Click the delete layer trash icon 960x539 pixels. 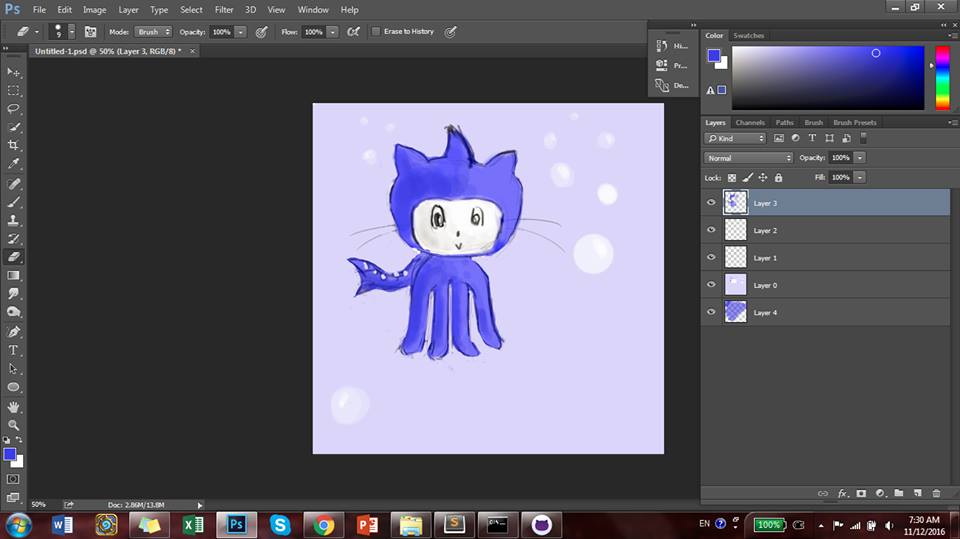[936, 493]
